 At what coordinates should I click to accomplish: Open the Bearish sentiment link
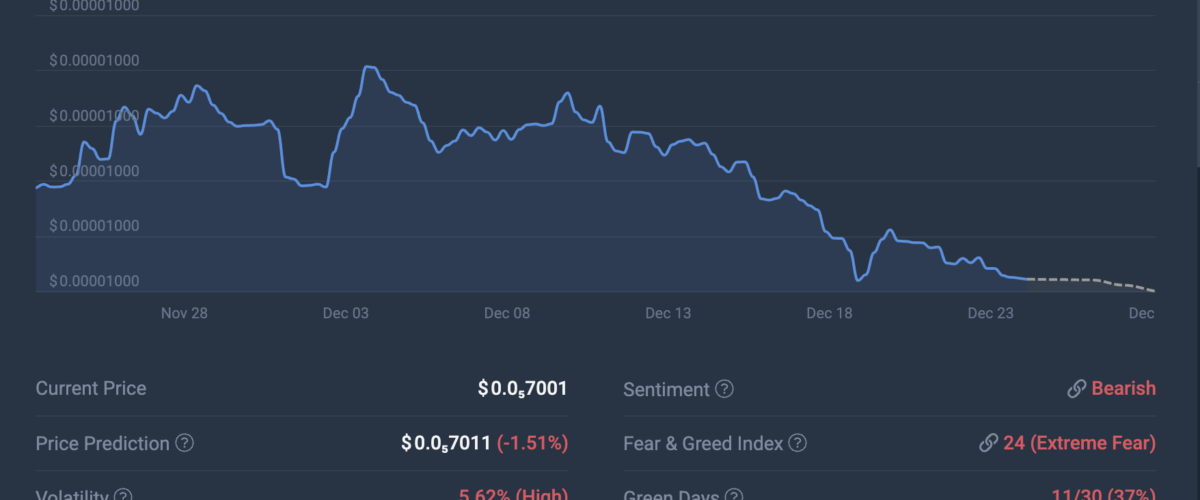1123,389
